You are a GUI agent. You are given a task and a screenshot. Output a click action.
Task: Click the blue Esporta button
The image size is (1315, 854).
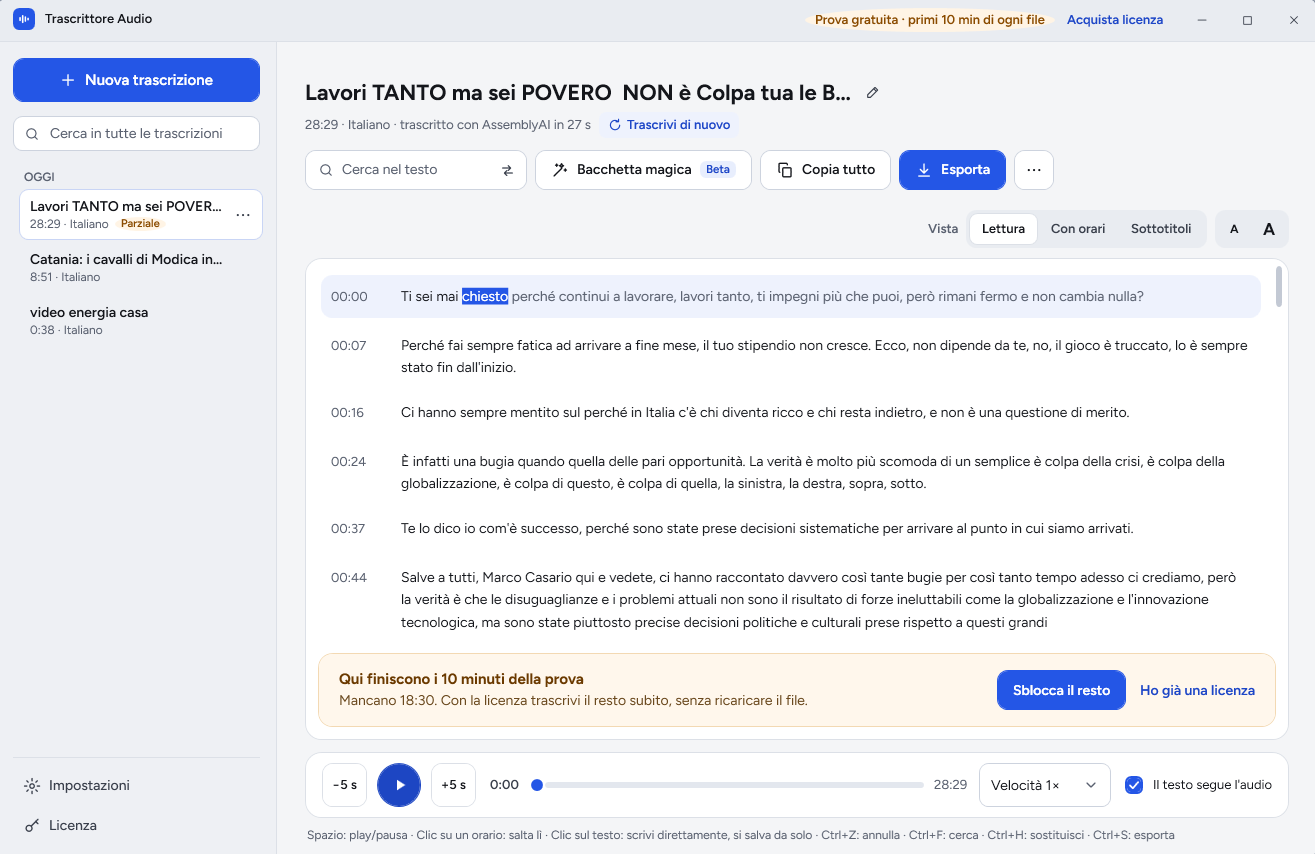(953, 170)
